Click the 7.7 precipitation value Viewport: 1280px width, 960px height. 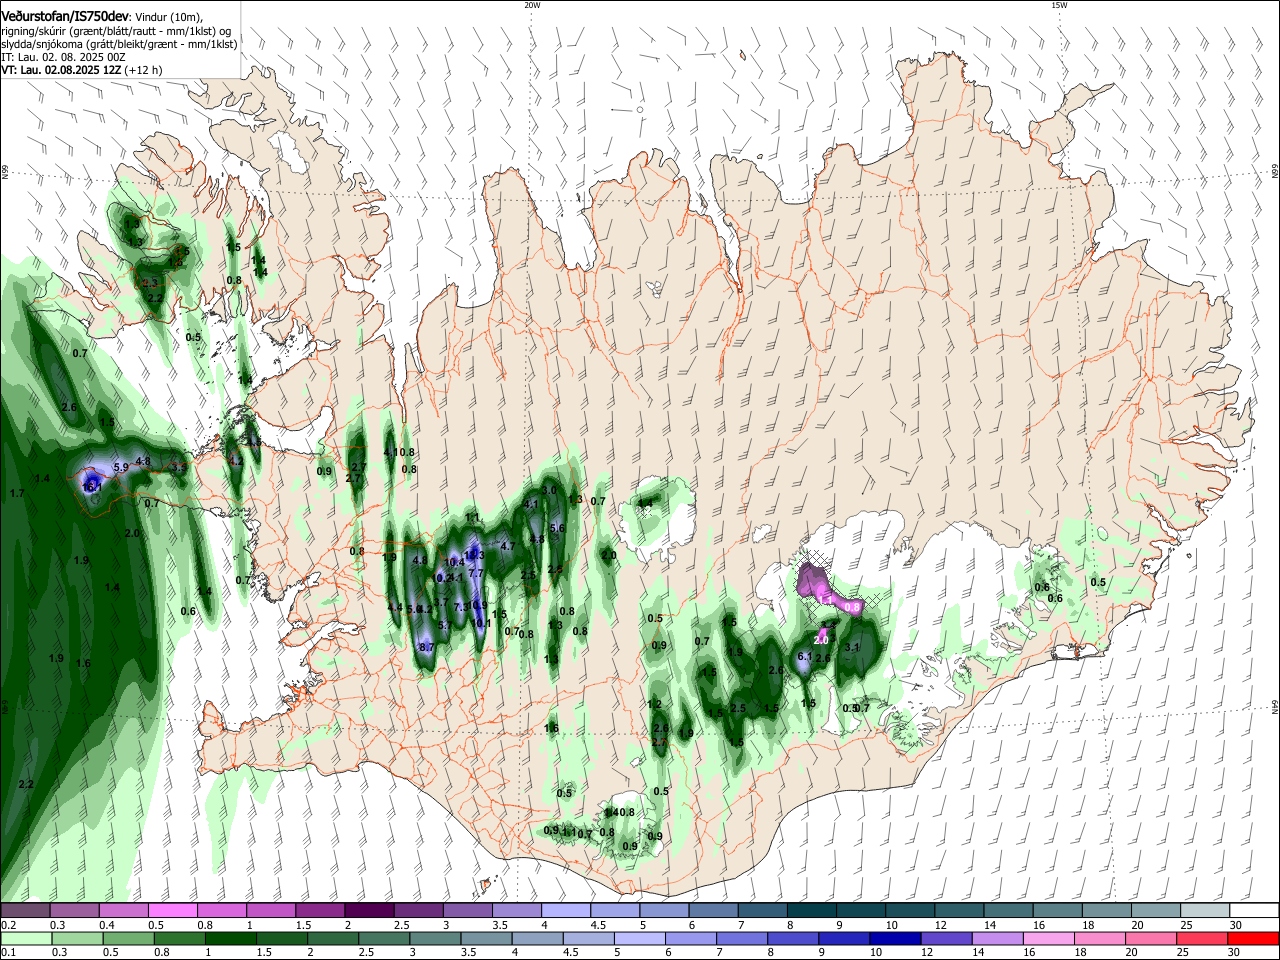coord(476,573)
